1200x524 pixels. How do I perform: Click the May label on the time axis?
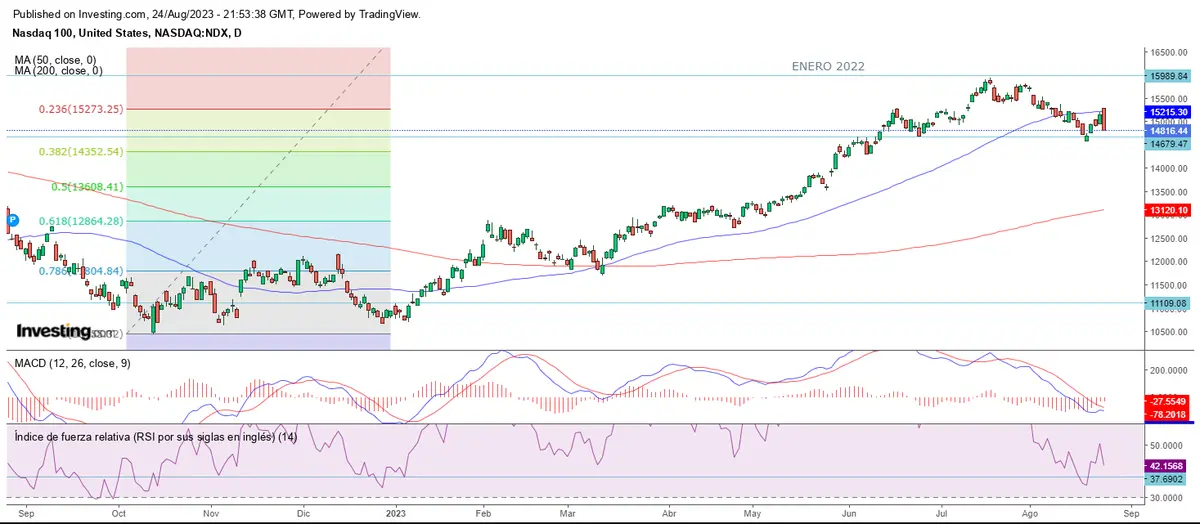point(753,513)
